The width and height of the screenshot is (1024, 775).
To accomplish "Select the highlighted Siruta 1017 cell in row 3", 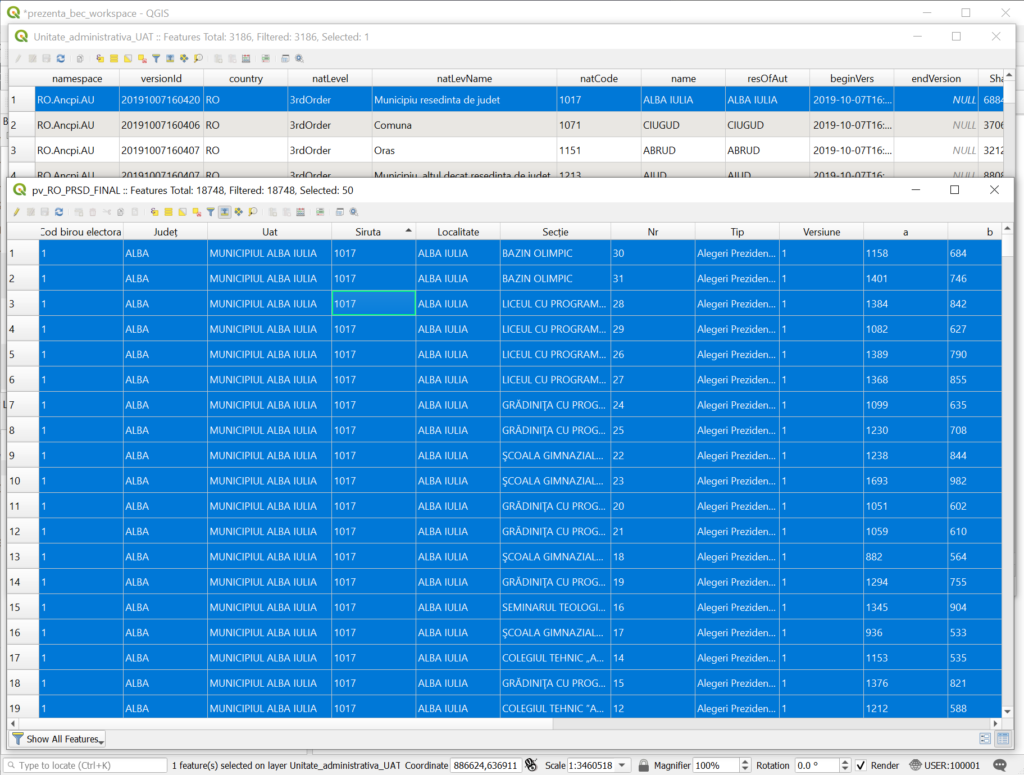I will (x=374, y=304).
